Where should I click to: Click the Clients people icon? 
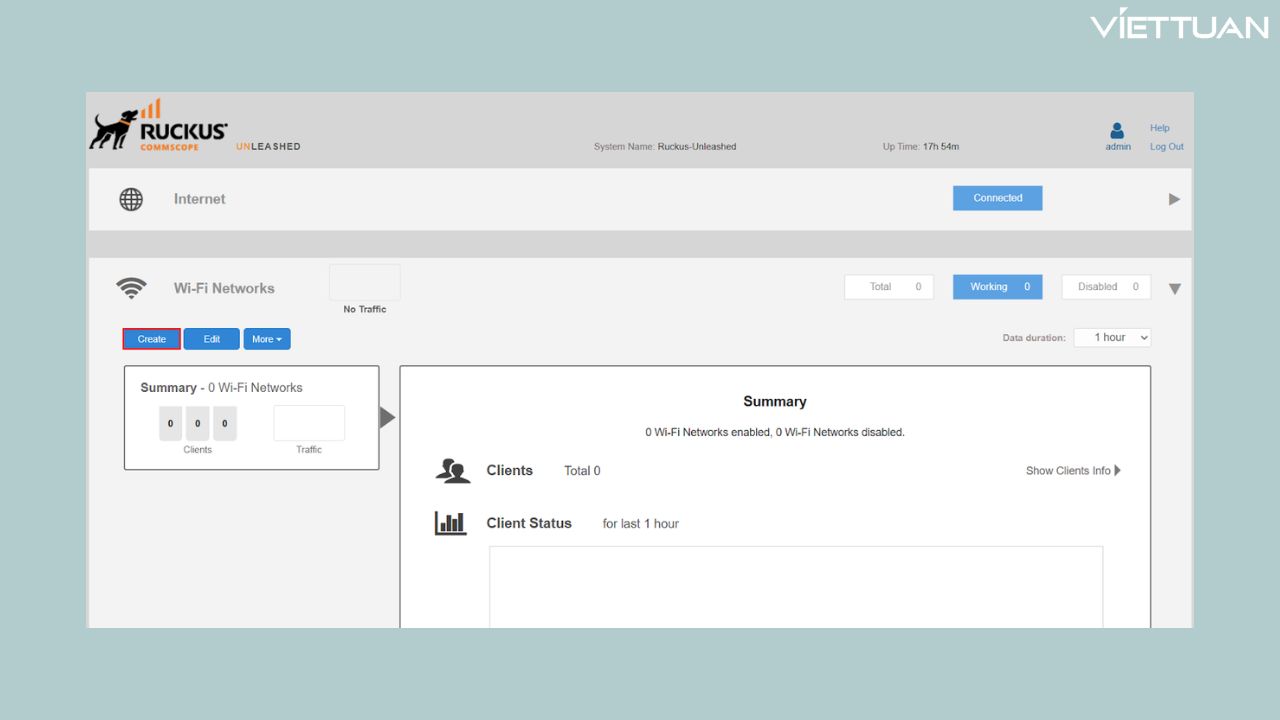click(452, 471)
